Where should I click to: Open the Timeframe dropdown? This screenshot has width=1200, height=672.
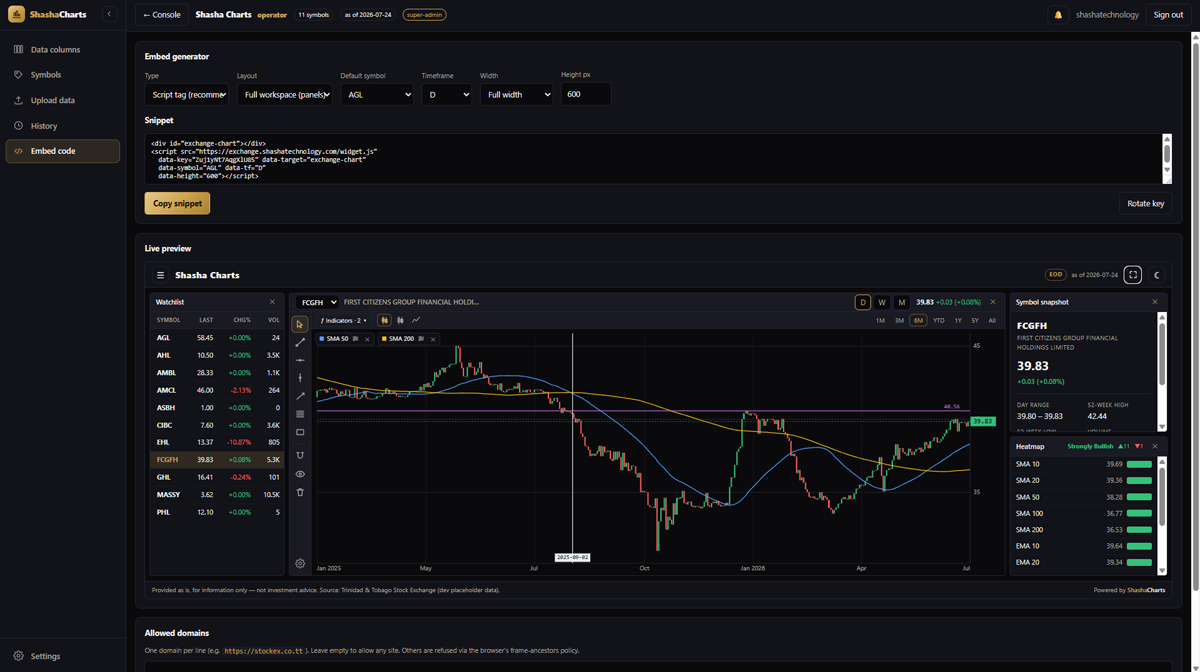(446, 94)
